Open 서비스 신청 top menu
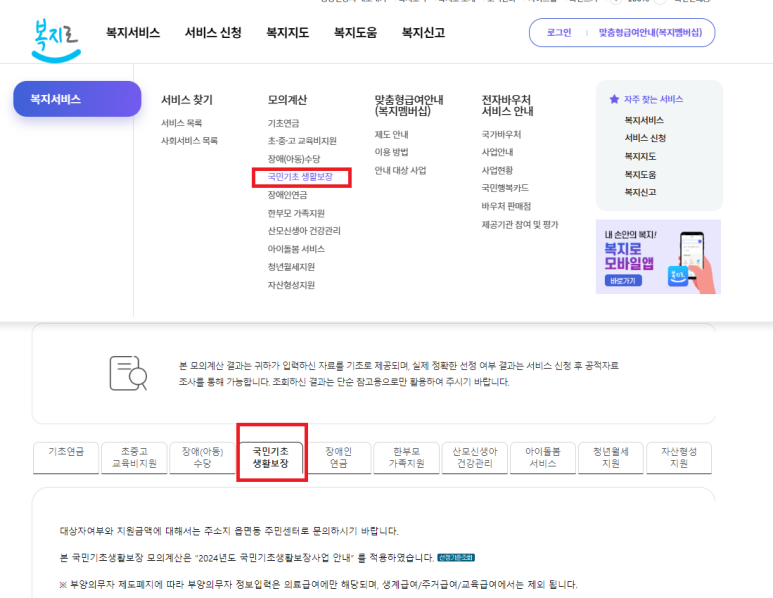This screenshot has width=773, height=598. pos(213,33)
